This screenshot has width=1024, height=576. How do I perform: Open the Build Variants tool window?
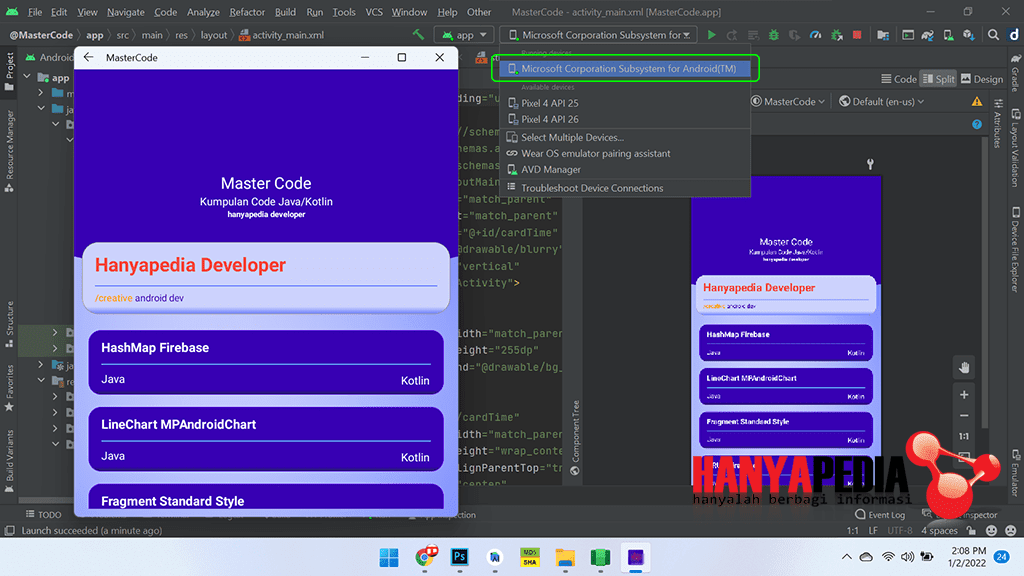coord(9,461)
